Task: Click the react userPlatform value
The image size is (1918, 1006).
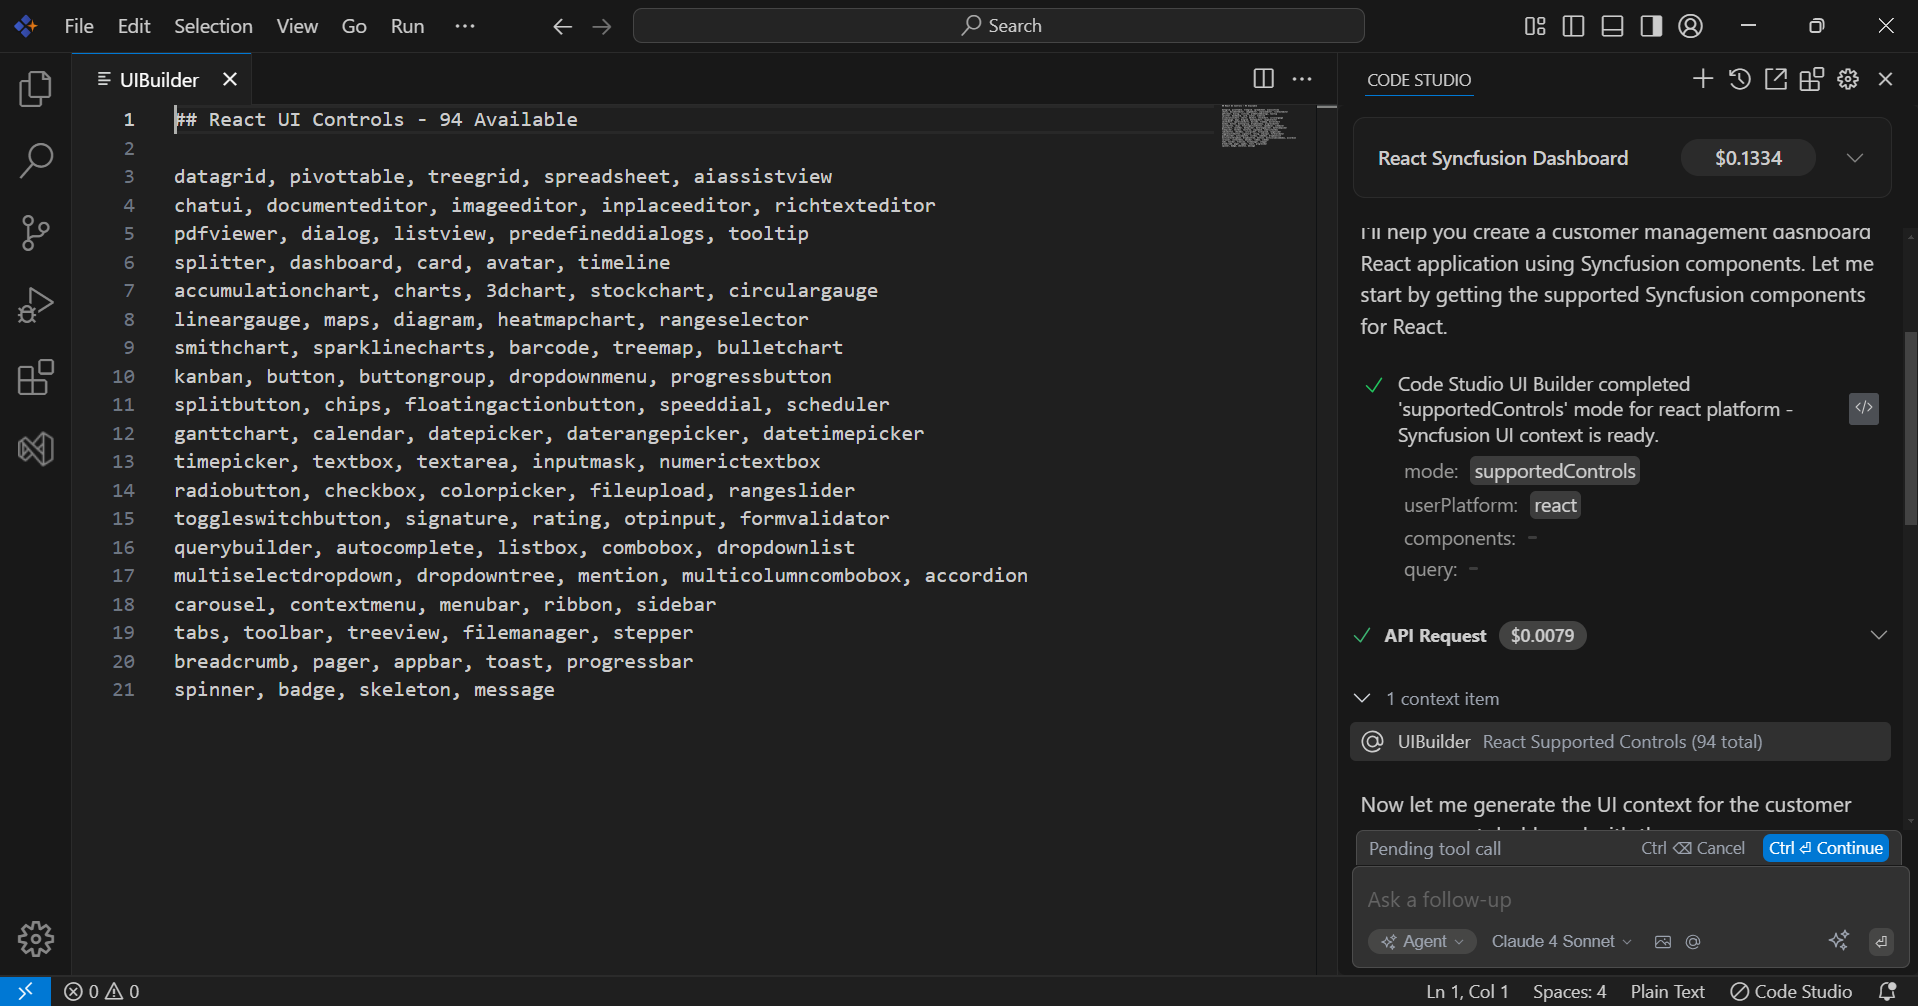Action: [x=1555, y=505]
